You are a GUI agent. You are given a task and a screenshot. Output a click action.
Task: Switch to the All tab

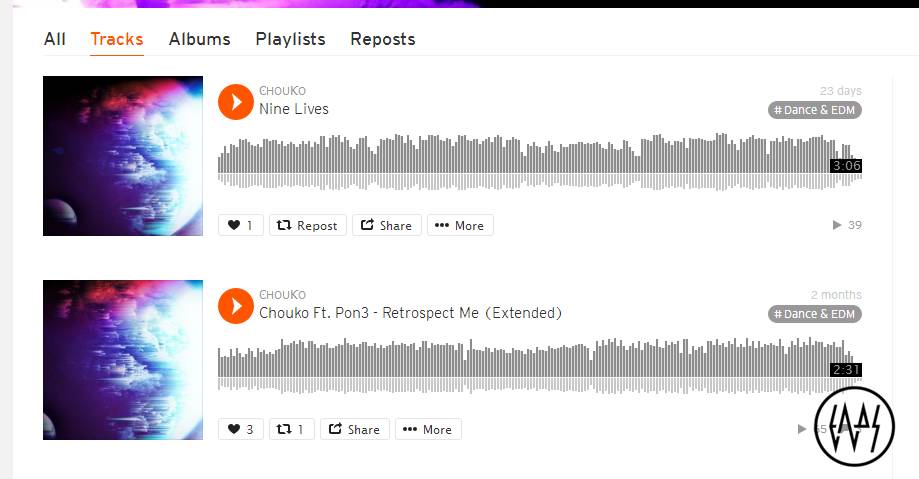point(55,39)
